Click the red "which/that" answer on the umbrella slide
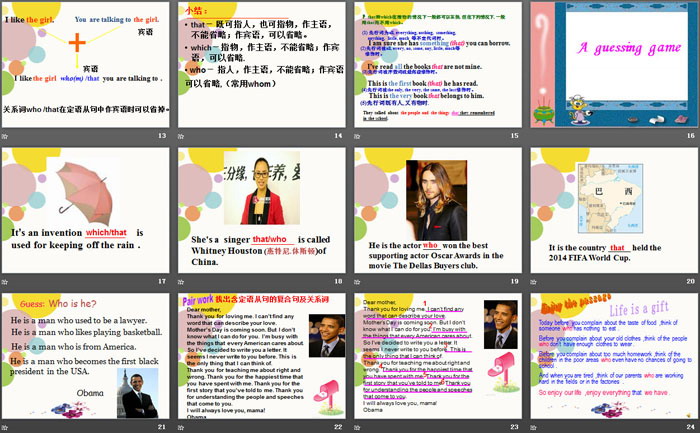 [108, 232]
